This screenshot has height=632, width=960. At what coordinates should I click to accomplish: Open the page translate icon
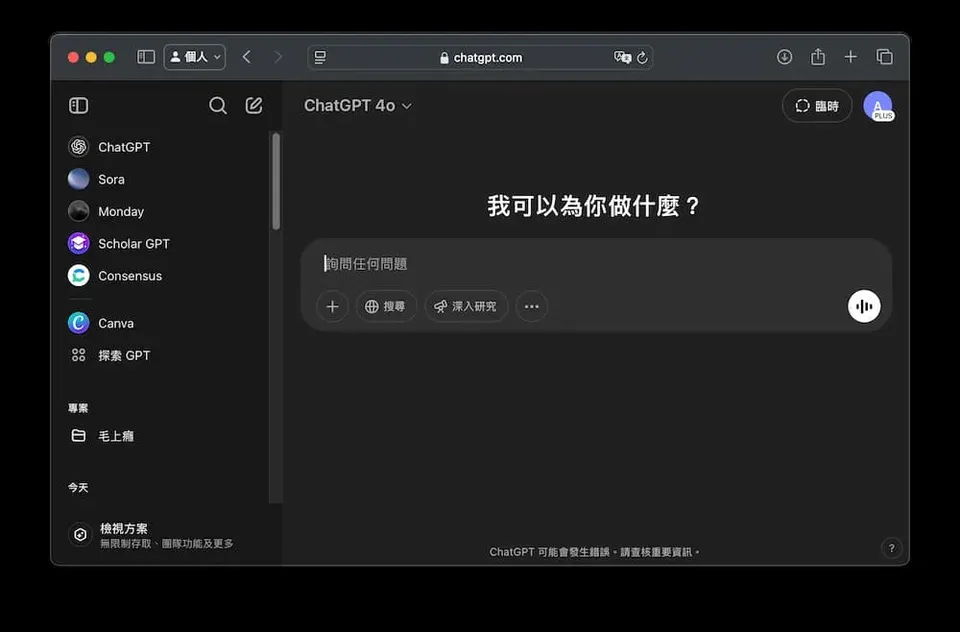[x=622, y=58]
